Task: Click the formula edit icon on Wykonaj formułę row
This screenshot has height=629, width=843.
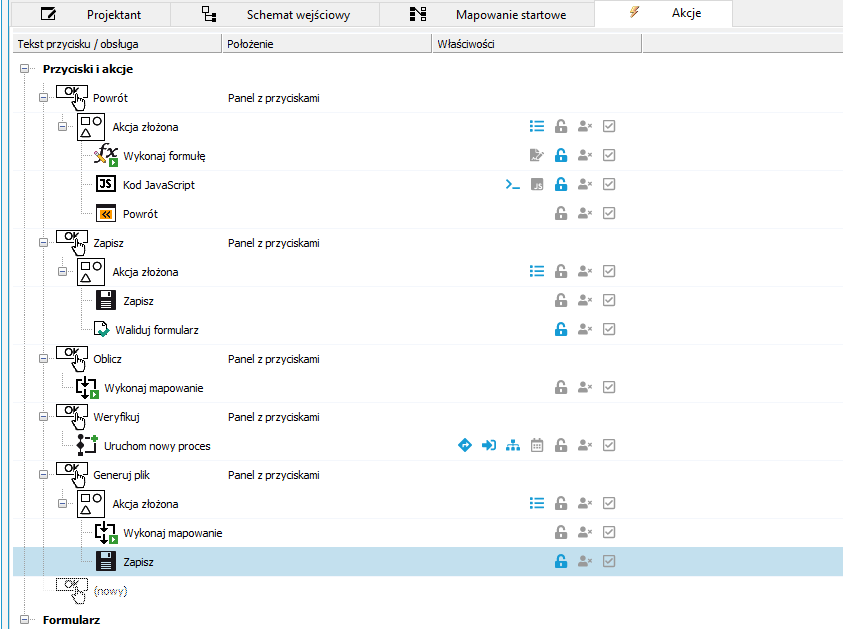Action: pyautogui.click(x=537, y=155)
